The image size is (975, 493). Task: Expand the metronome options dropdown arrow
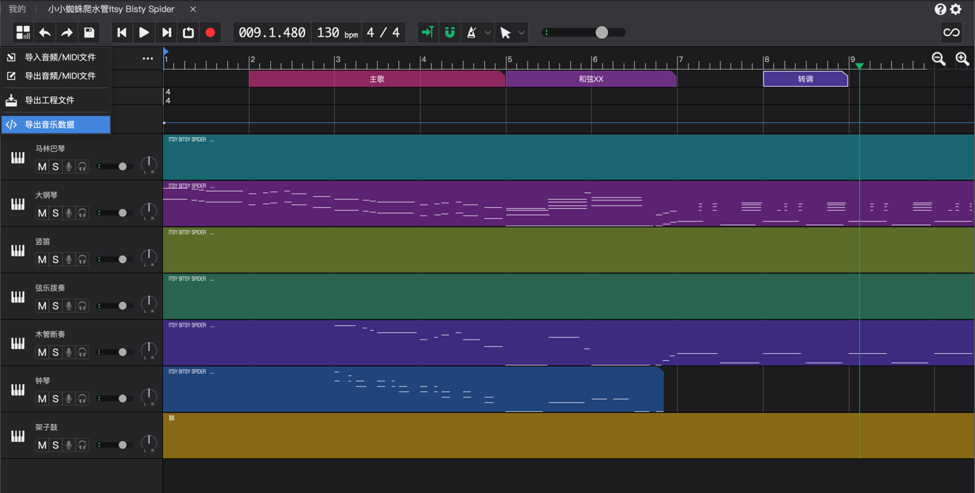tap(488, 33)
